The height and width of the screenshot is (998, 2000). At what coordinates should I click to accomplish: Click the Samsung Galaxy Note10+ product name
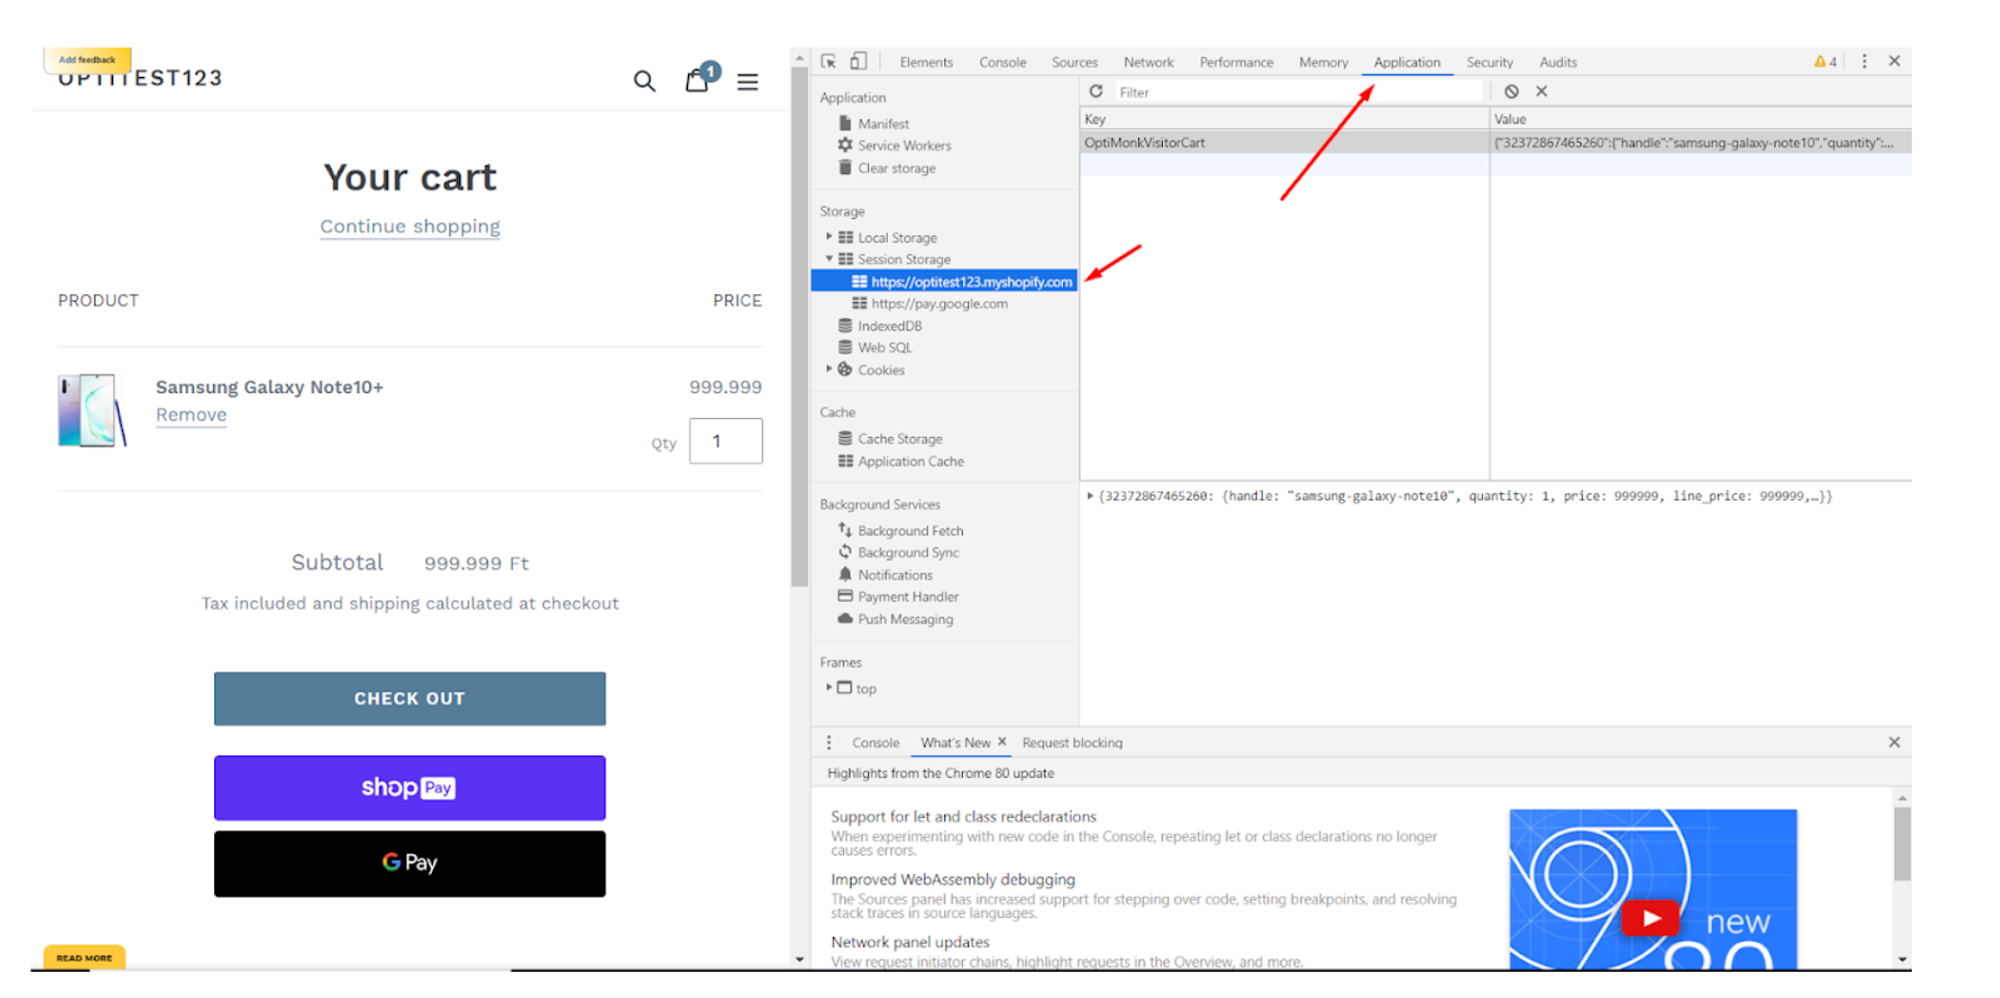(269, 387)
